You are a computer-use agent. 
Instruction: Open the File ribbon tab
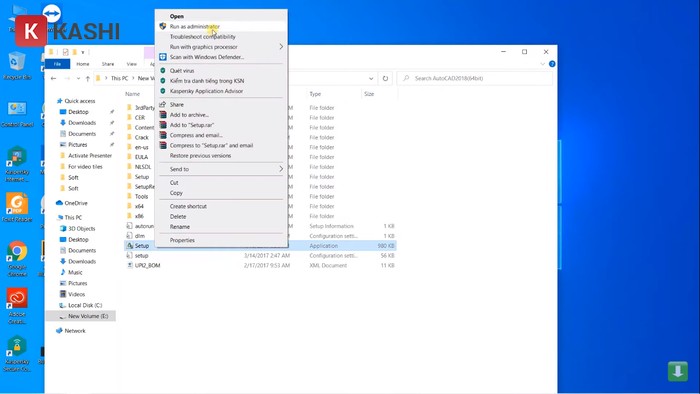[58, 64]
